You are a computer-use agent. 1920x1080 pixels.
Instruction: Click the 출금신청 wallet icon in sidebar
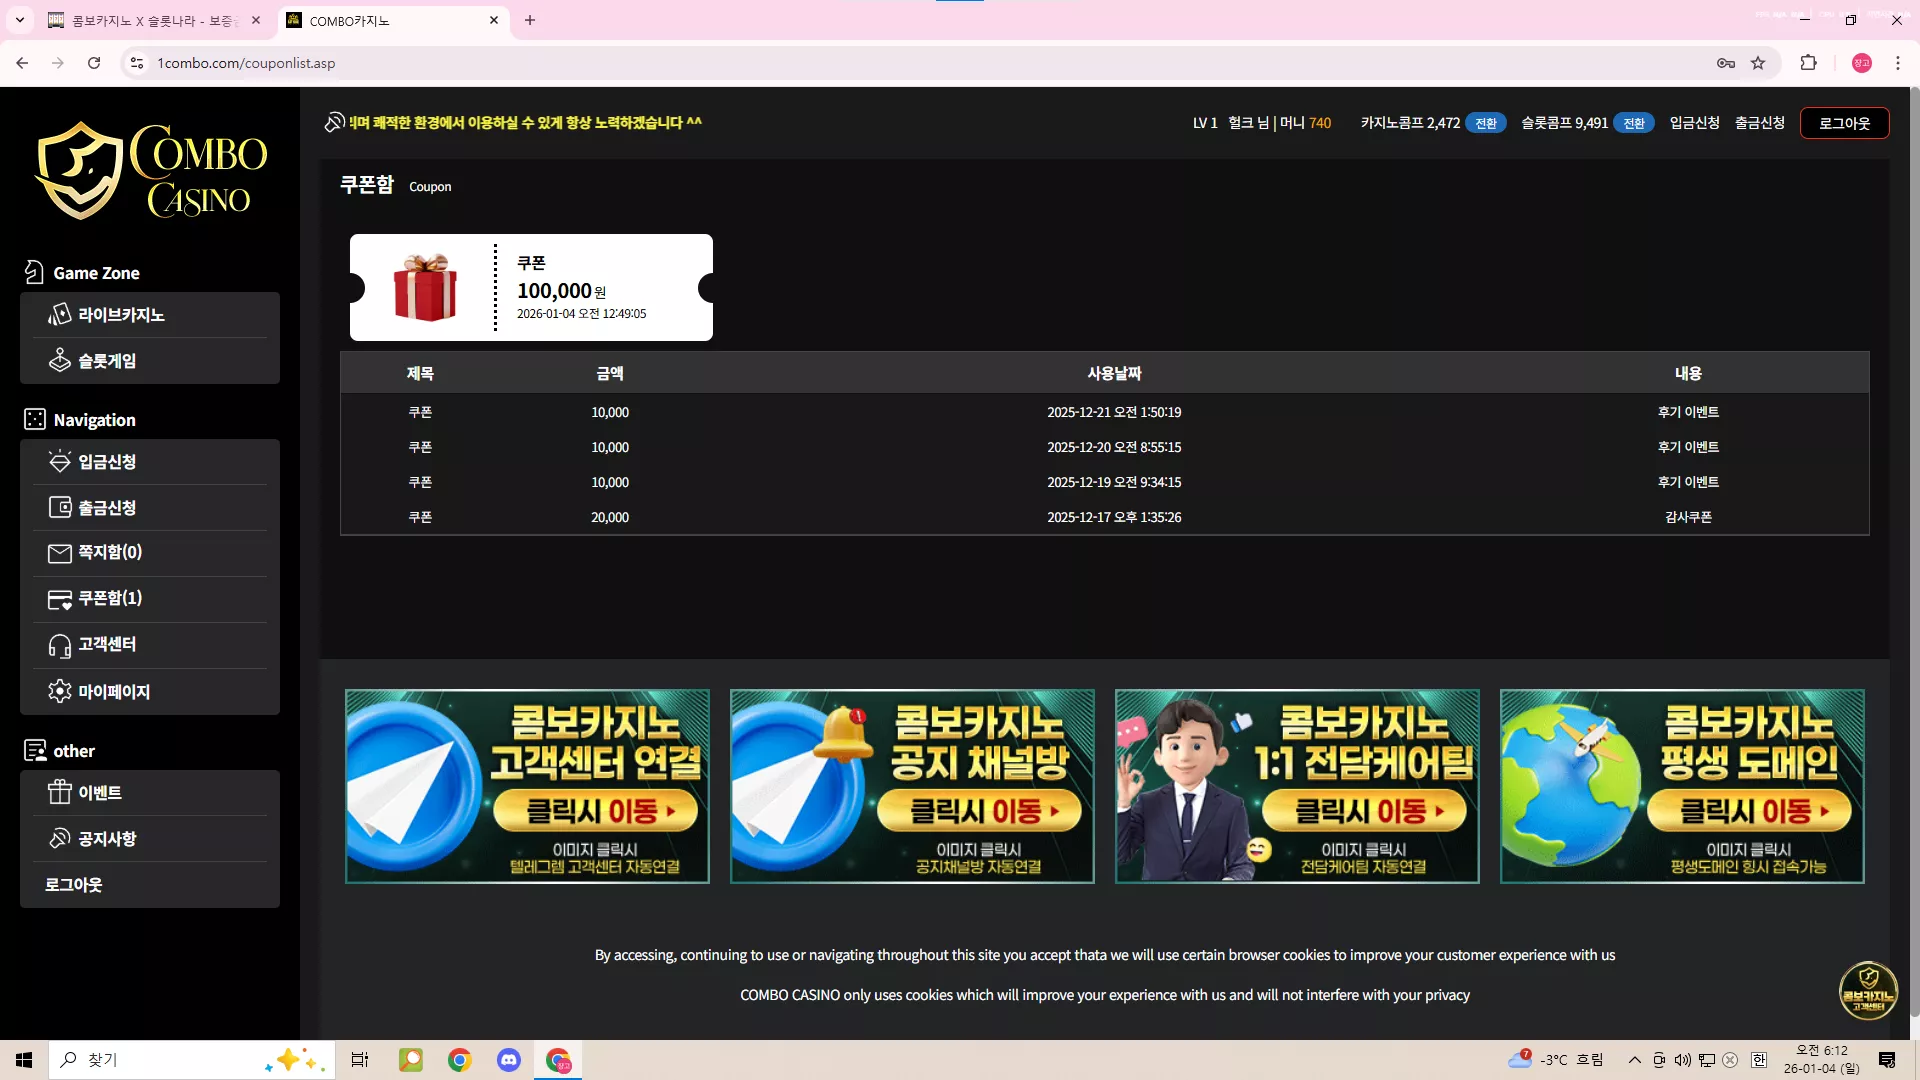[x=59, y=507]
